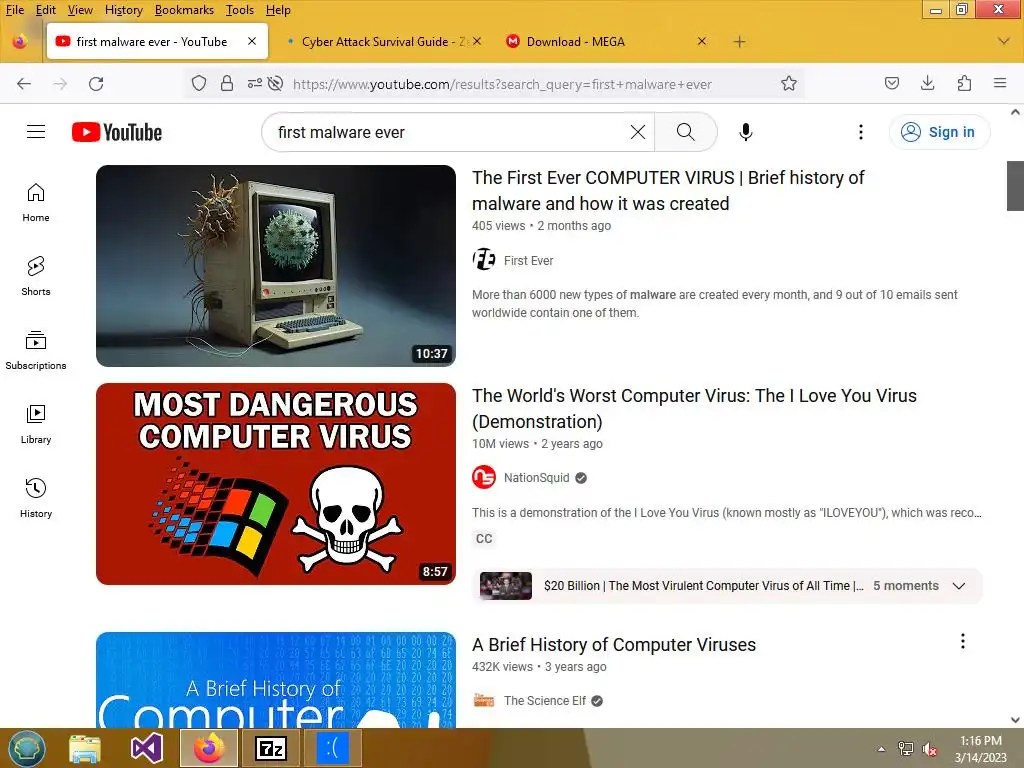Screen dimensions: 1024x768
Task: Open Windows Explorer from taskbar
Action: (85, 748)
